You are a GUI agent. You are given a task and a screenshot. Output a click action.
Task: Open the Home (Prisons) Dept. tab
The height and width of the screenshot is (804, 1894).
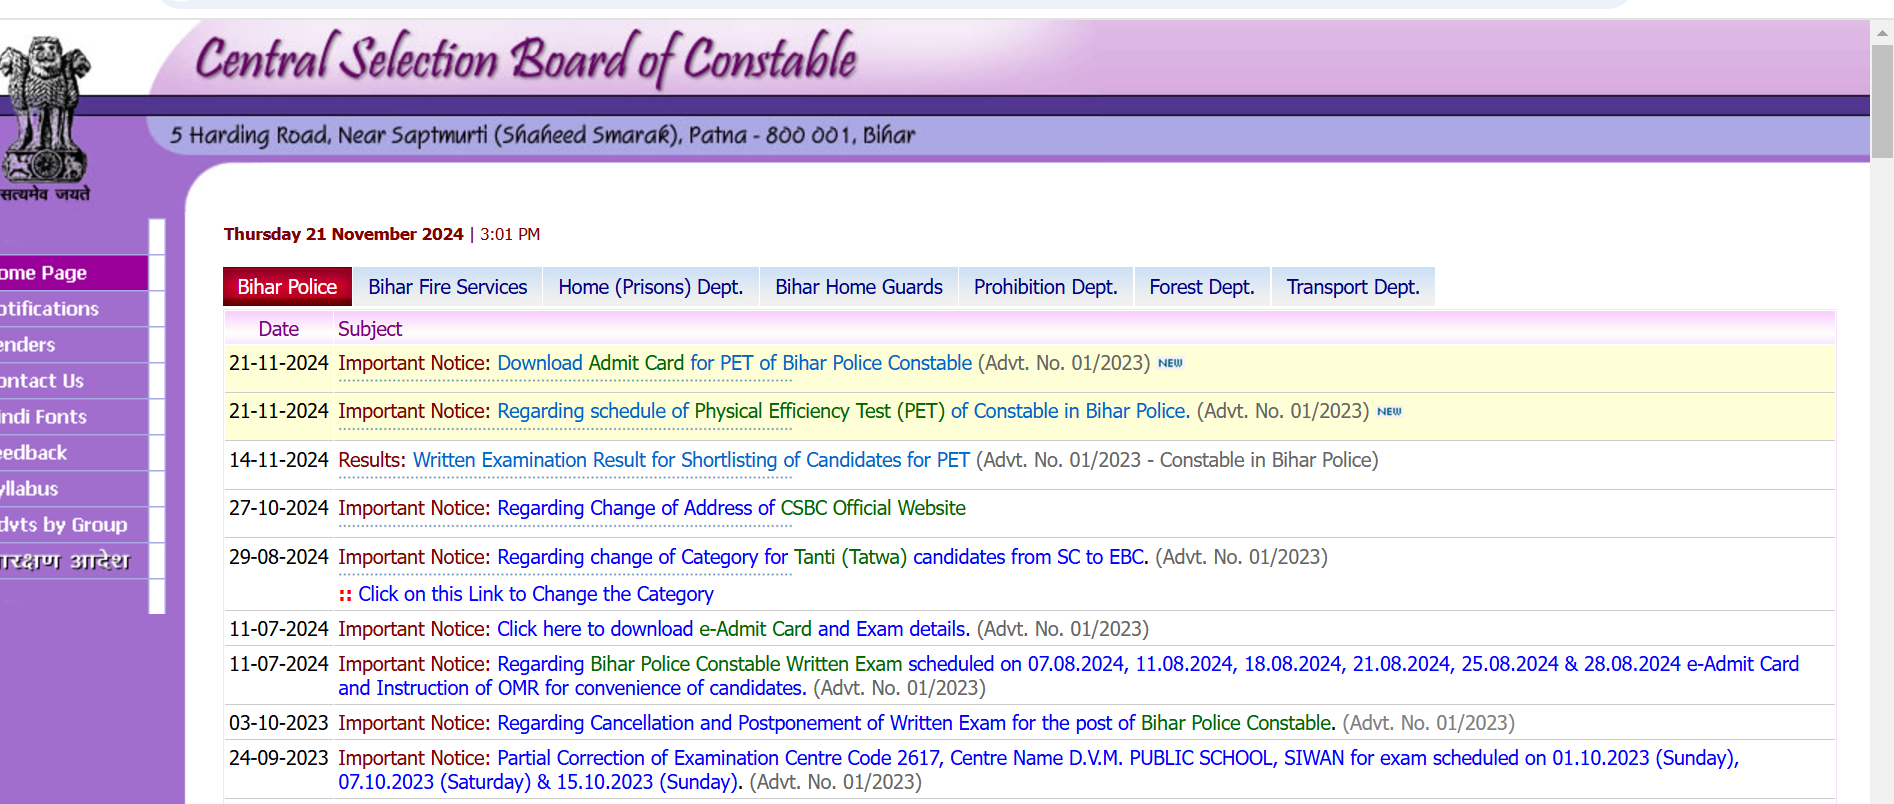(650, 287)
